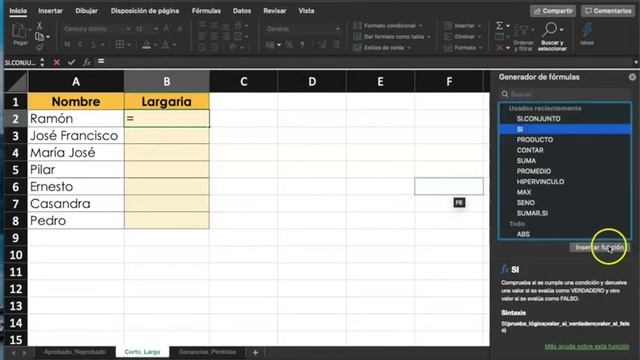Open the Eliminar cells dropdown

click(480, 37)
